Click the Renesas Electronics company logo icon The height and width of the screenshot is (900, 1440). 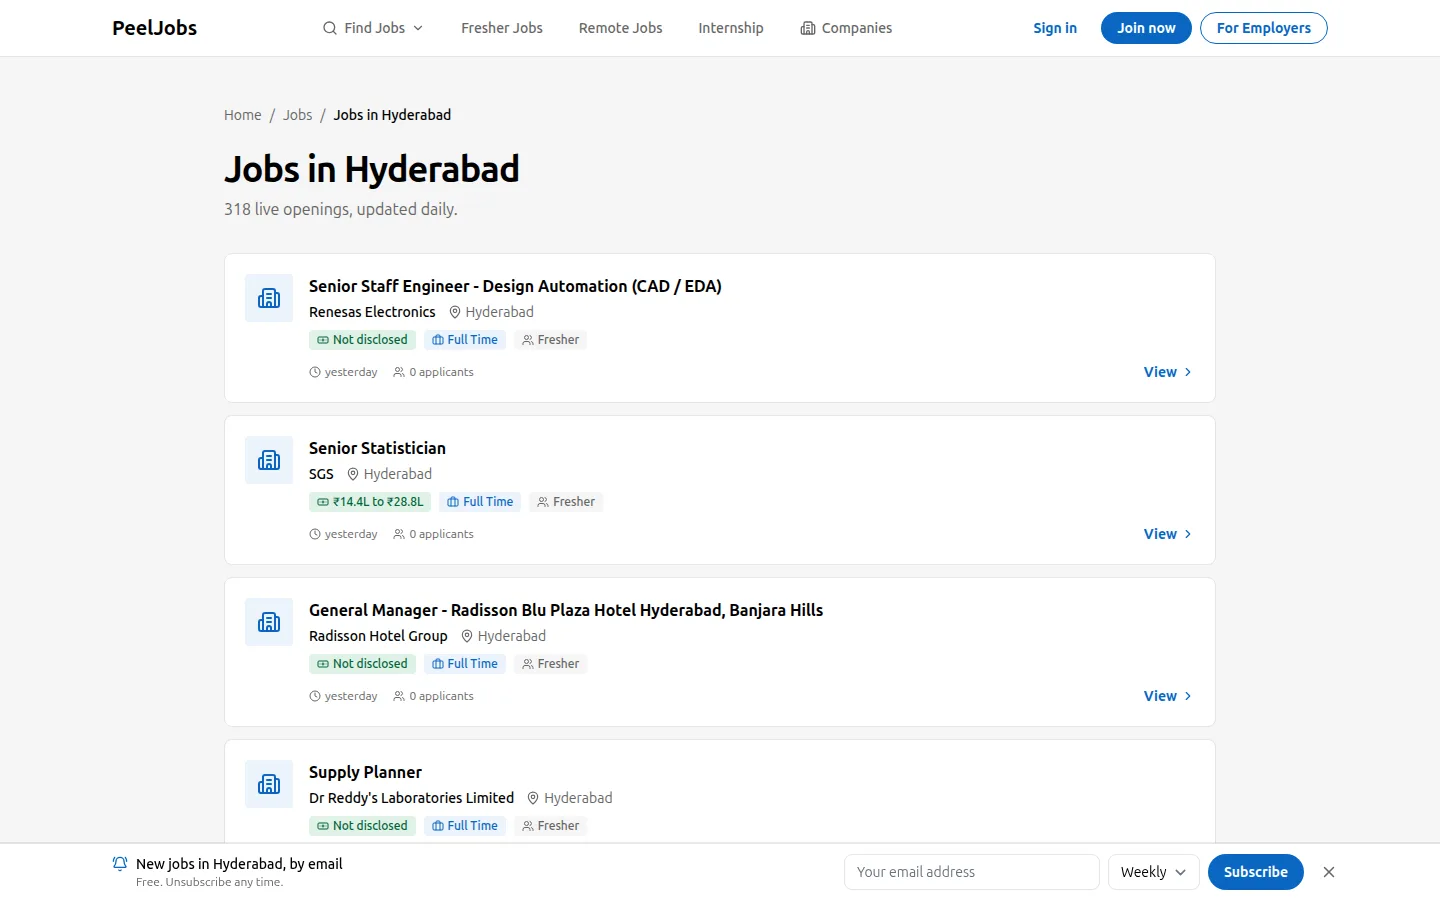269,298
